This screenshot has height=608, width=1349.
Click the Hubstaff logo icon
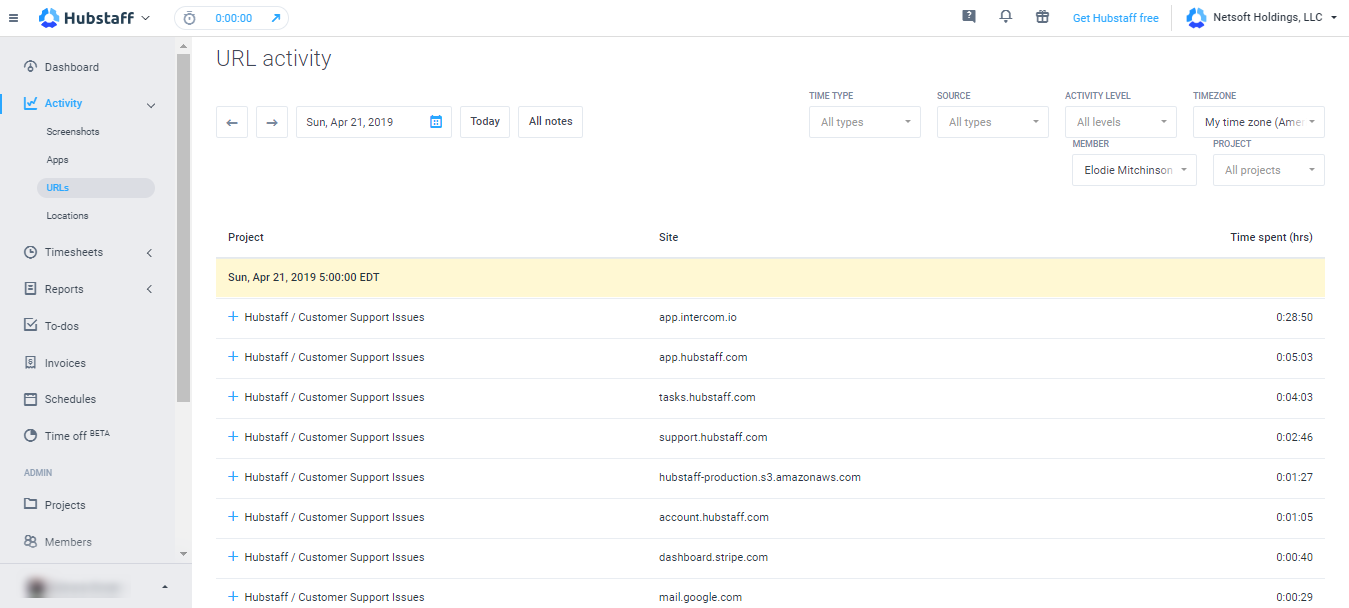click(x=49, y=17)
